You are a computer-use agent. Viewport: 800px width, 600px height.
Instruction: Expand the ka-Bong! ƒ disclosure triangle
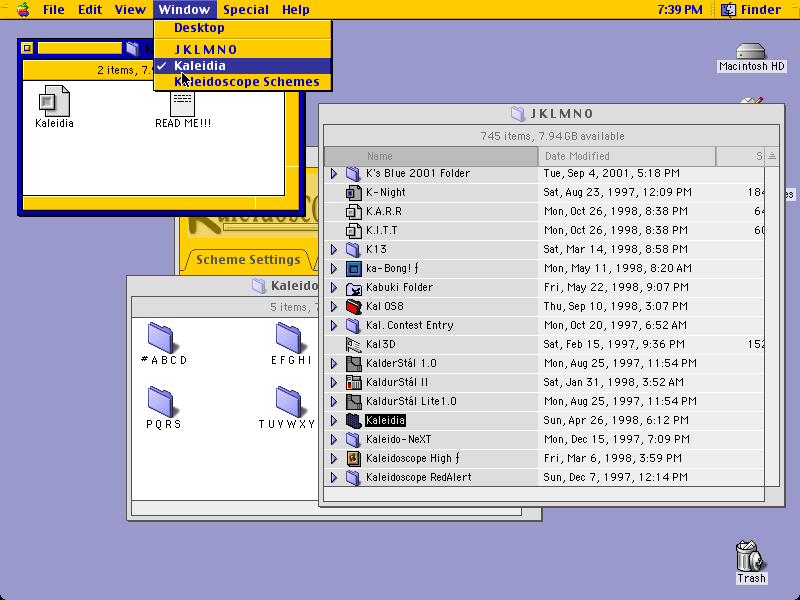334,268
